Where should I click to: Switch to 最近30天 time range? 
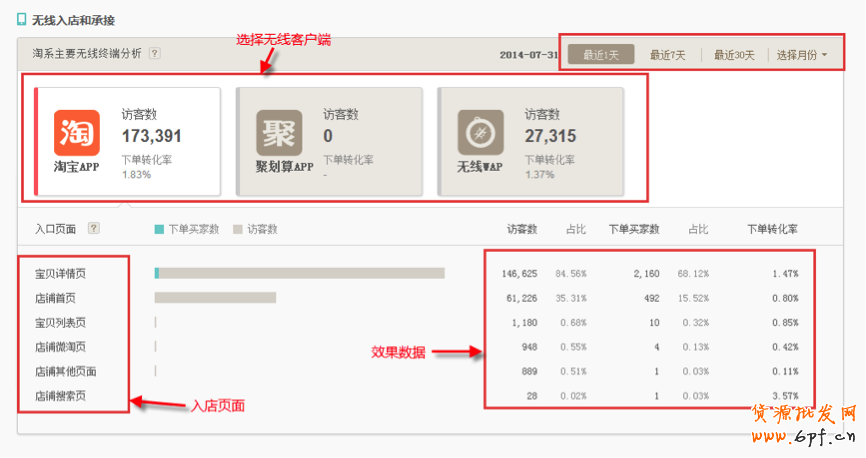point(734,55)
